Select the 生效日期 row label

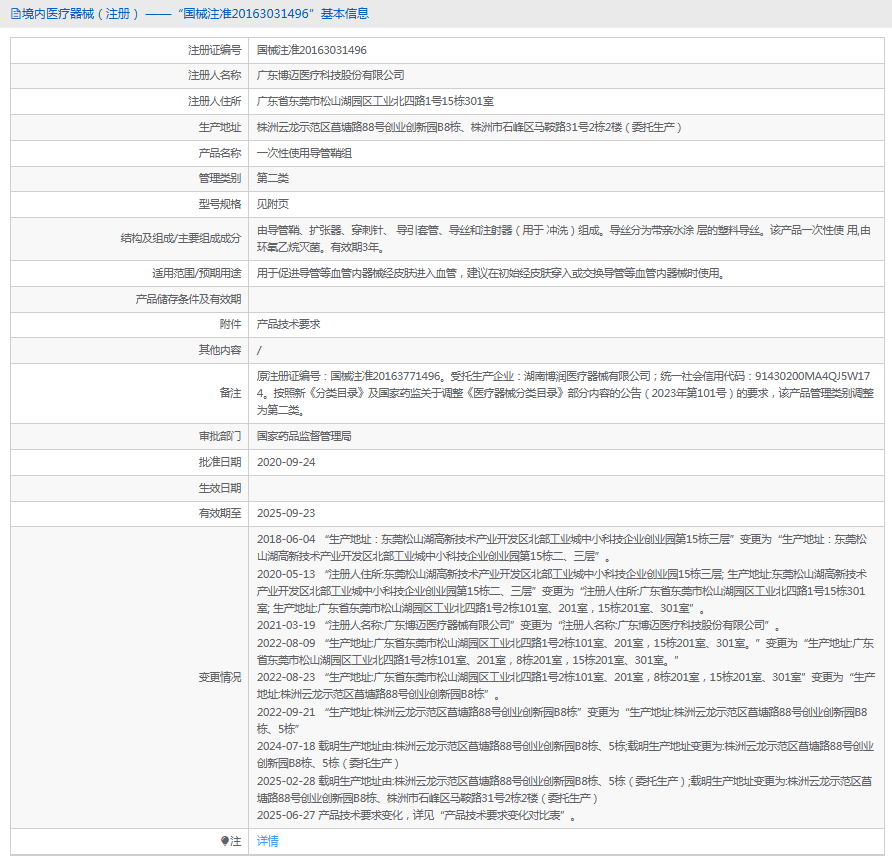(220, 488)
